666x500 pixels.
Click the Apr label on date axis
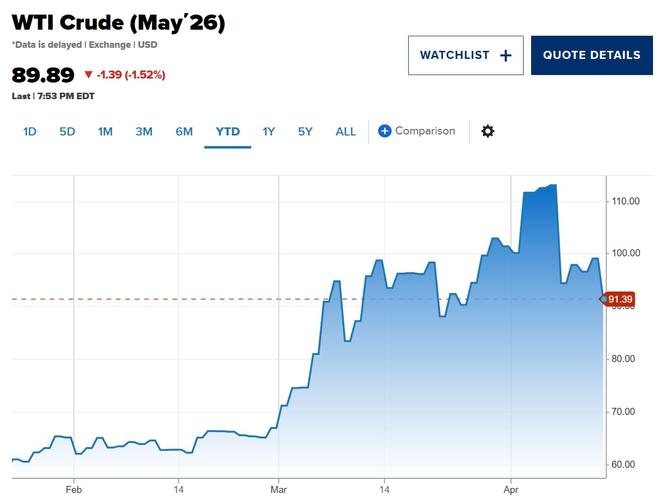[x=511, y=490]
